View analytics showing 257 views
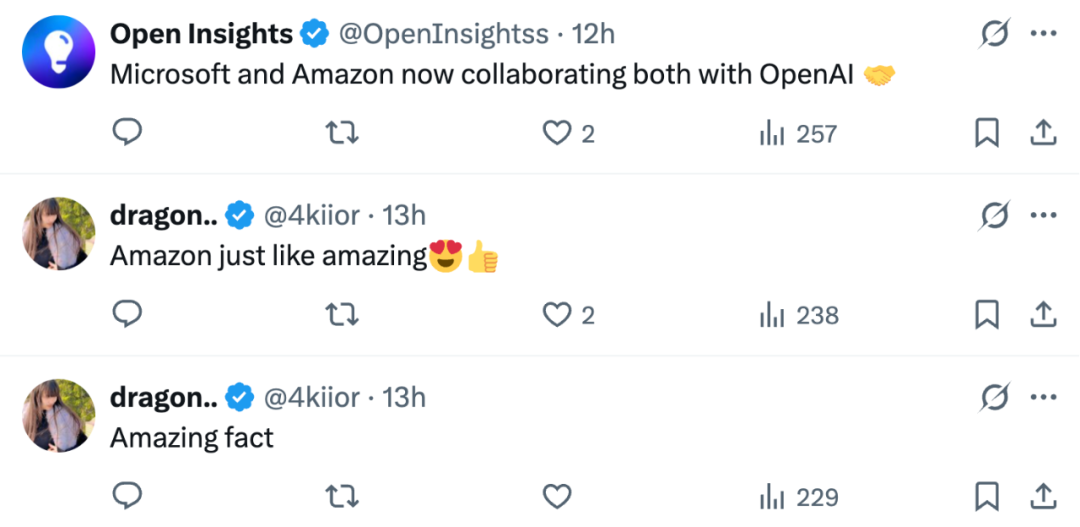1080x527 pixels. click(797, 133)
